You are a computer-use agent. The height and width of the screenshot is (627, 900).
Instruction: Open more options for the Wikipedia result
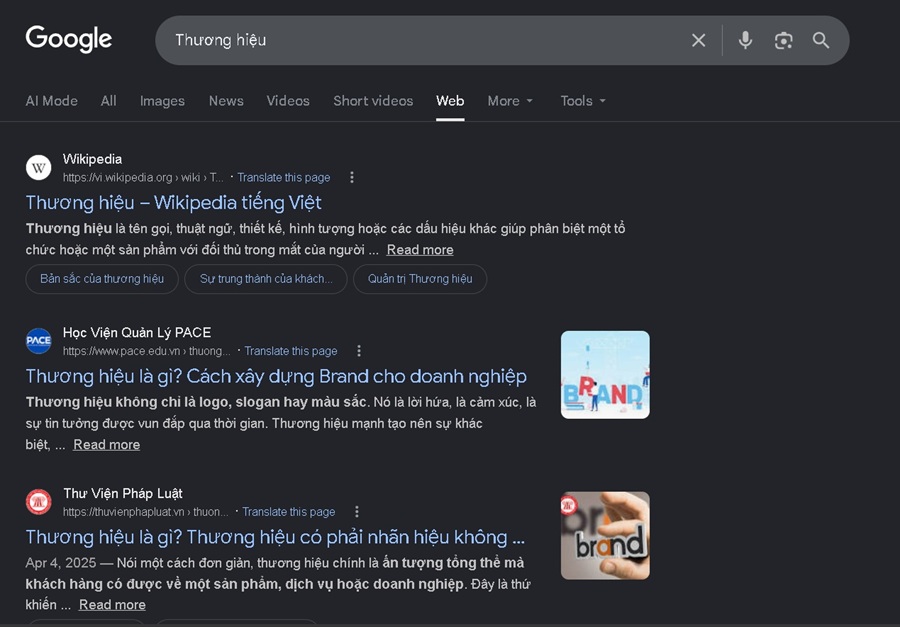click(352, 177)
